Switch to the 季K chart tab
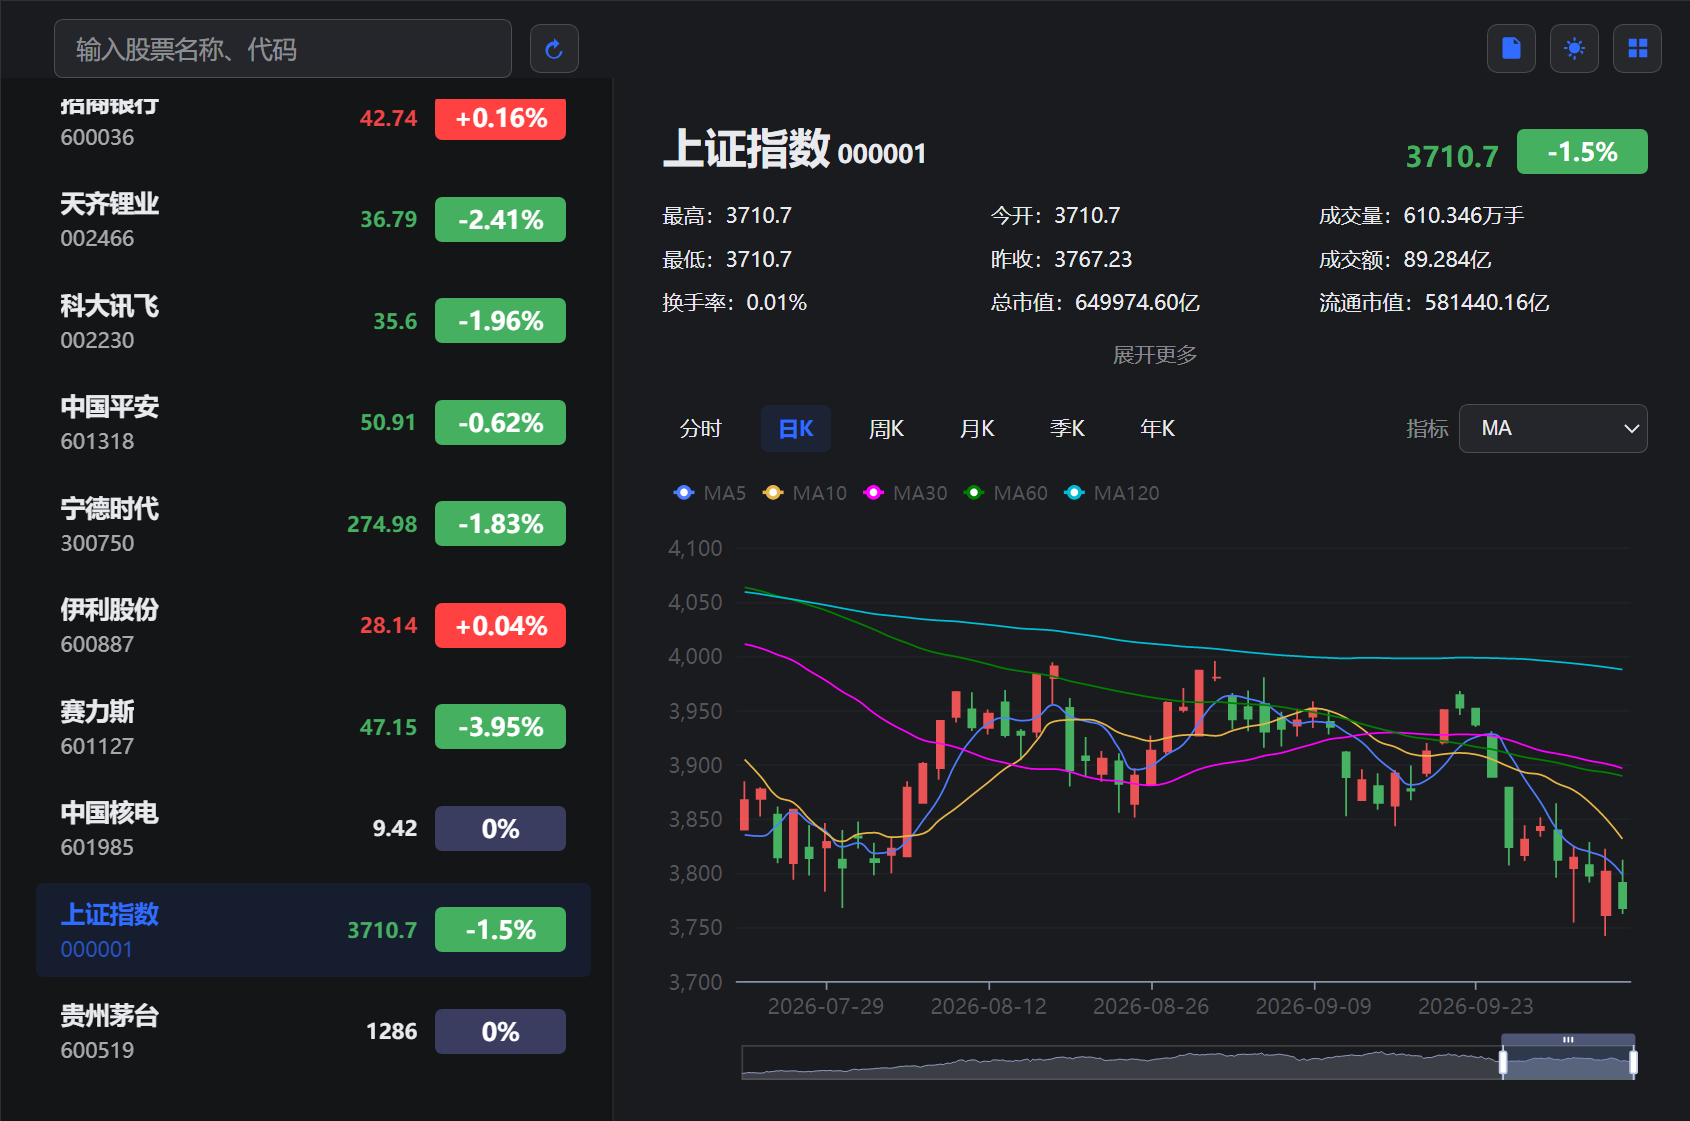The image size is (1690, 1121). coord(1067,429)
